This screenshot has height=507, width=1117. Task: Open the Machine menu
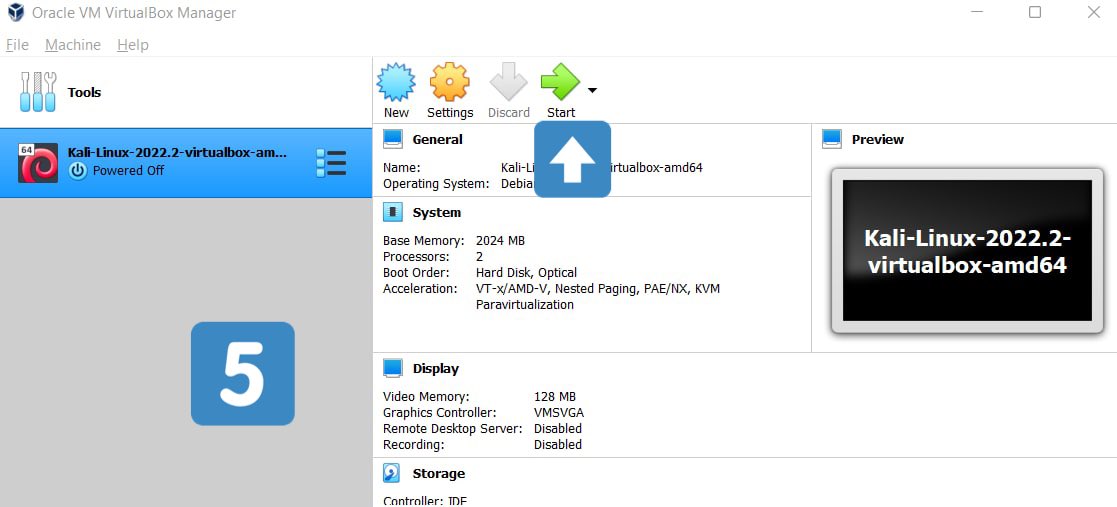click(73, 45)
